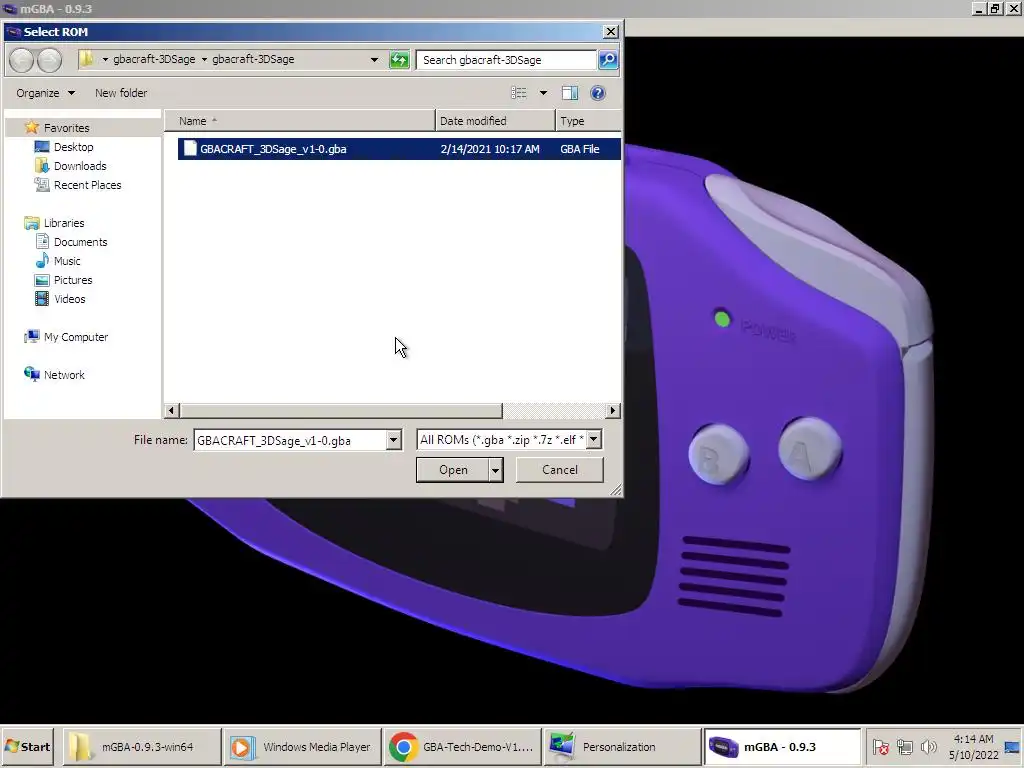Change view with the view layout icon
The width and height of the screenshot is (1024, 768).
pos(519,93)
